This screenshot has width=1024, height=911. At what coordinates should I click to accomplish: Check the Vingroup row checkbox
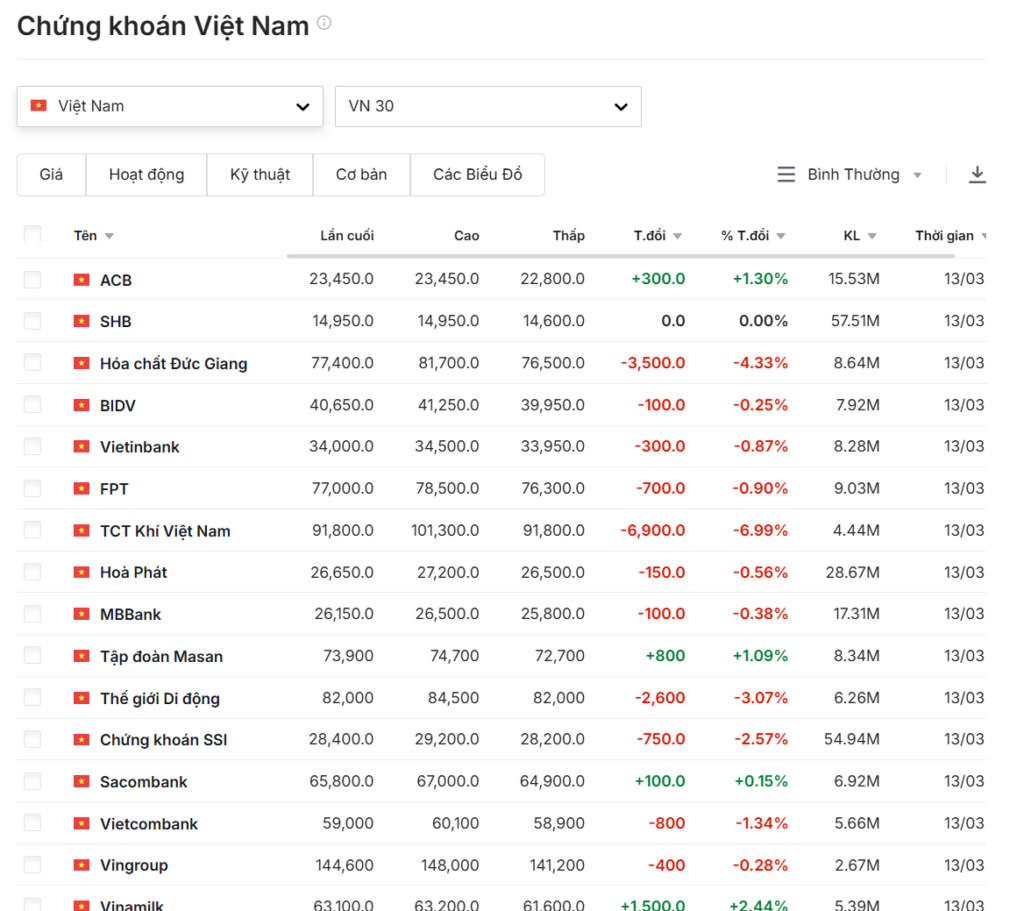pyautogui.click(x=32, y=865)
